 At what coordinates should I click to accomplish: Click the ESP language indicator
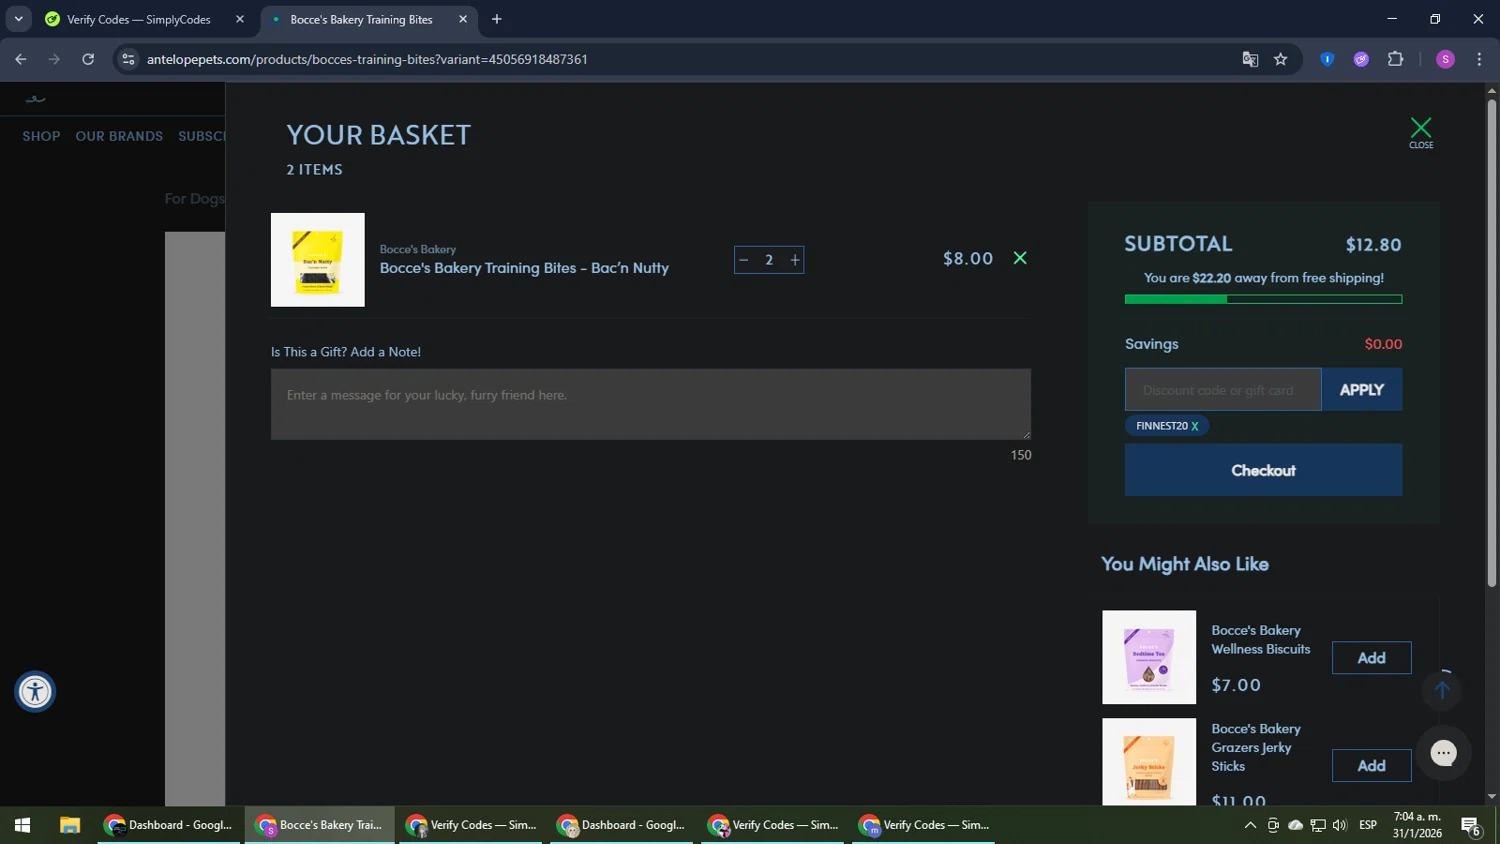click(x=1368, y=825)
